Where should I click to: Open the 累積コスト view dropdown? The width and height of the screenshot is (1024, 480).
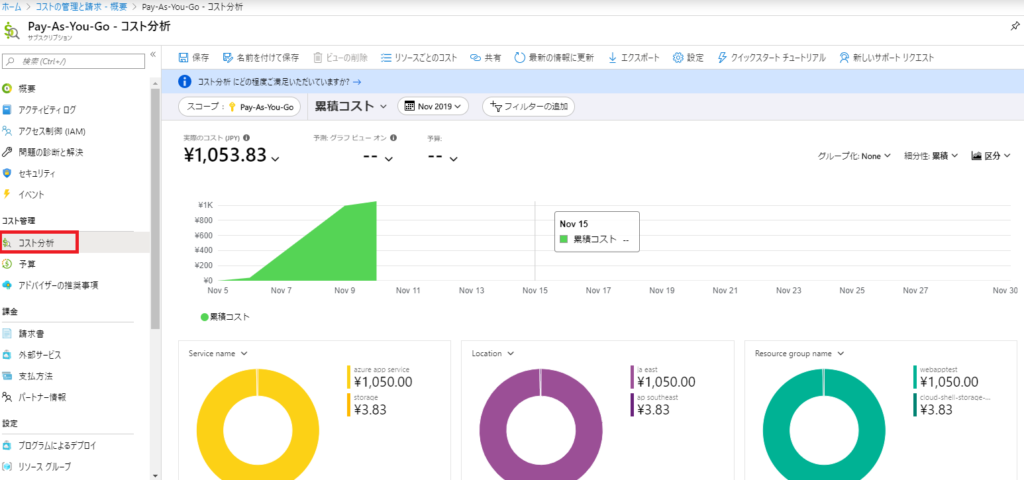pos(351,106)
